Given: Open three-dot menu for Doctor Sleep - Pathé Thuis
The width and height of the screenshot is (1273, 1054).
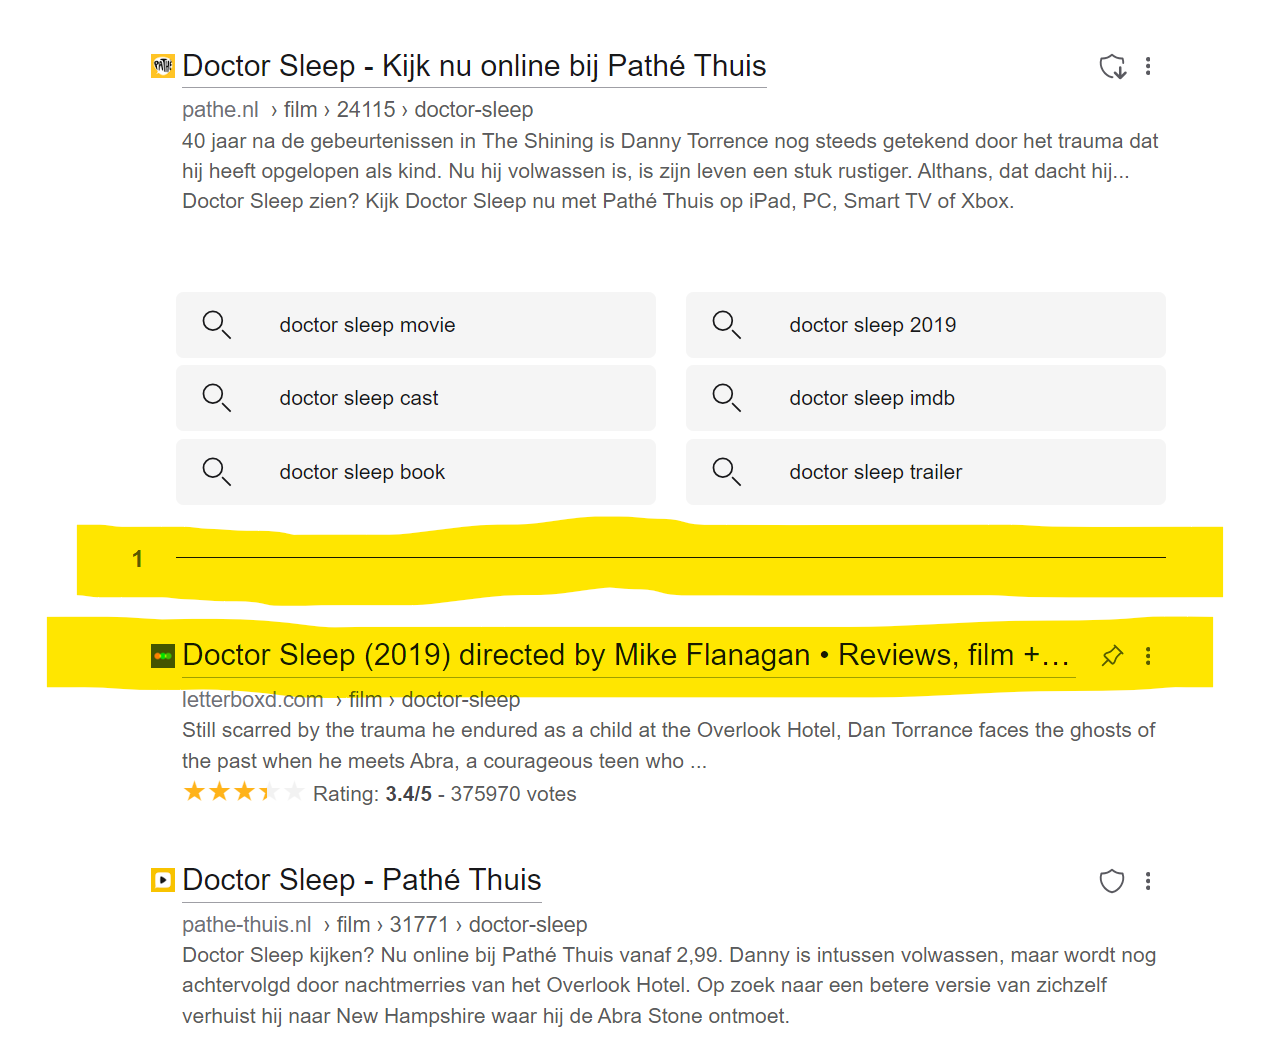Looking at the screenshot, I should pyautogui.click(x=1148, y=881).
